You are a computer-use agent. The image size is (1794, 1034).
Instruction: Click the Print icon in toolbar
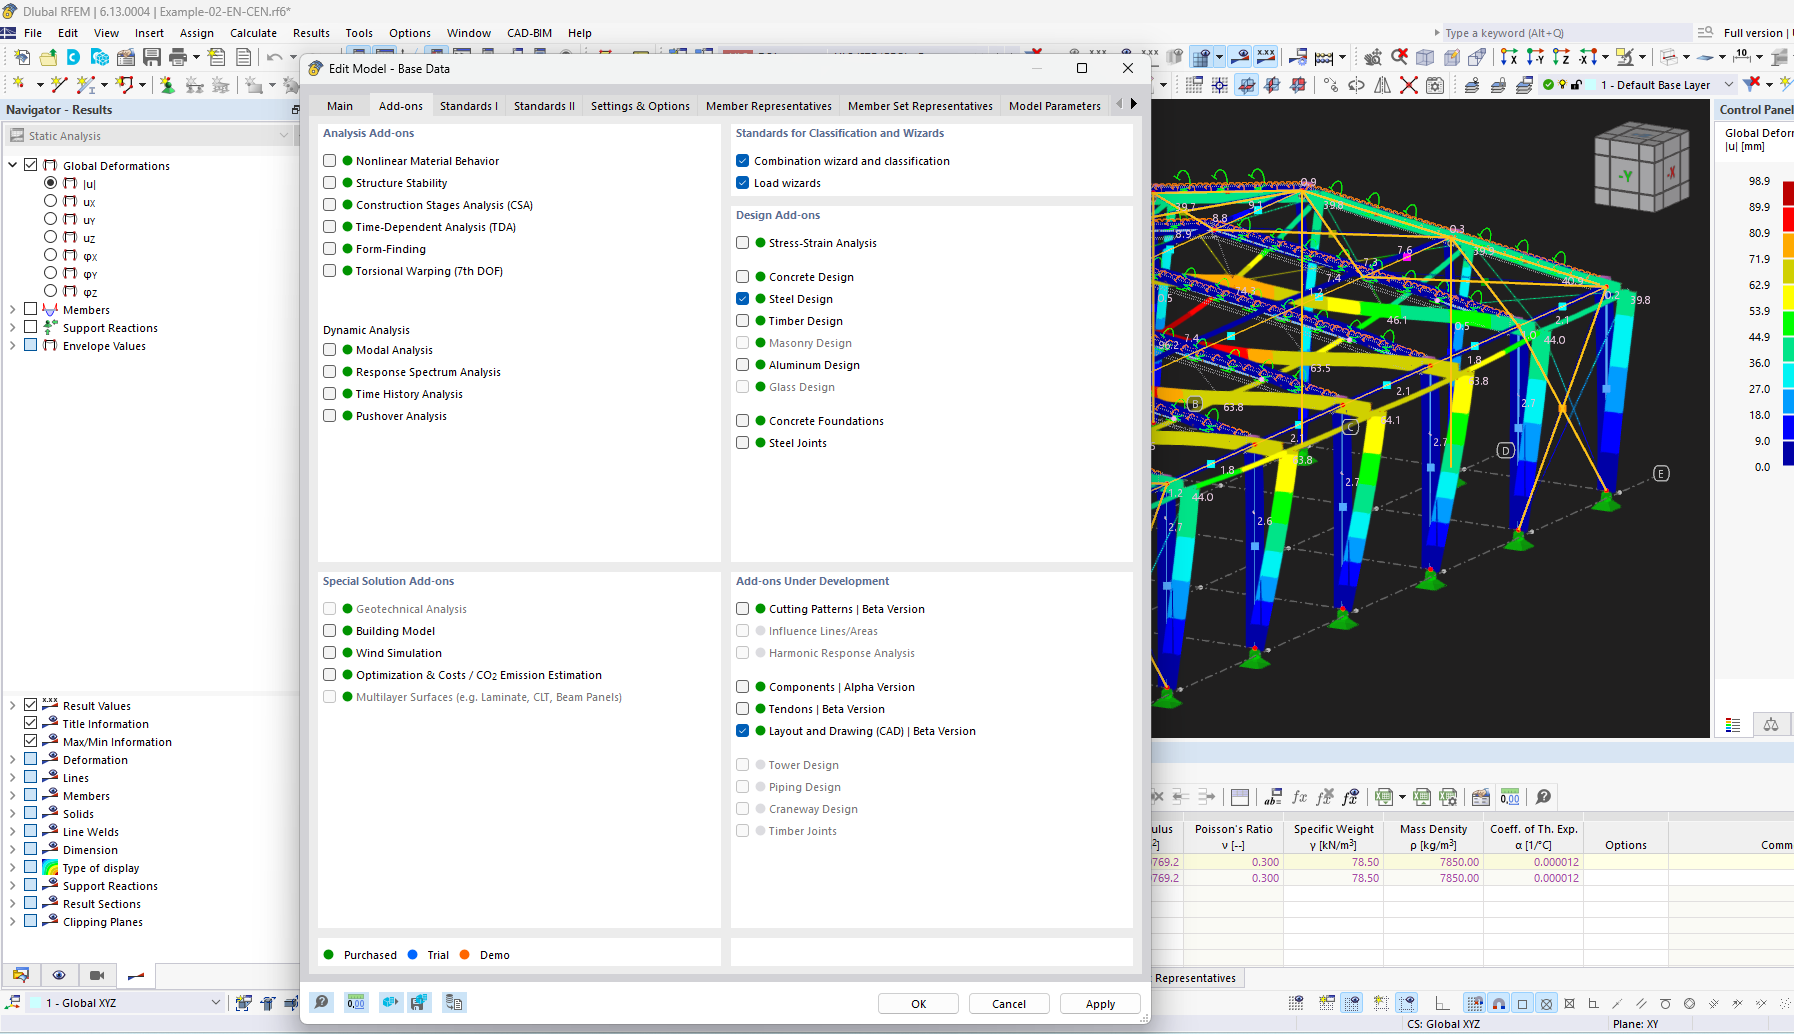click(x=178, y=57)
